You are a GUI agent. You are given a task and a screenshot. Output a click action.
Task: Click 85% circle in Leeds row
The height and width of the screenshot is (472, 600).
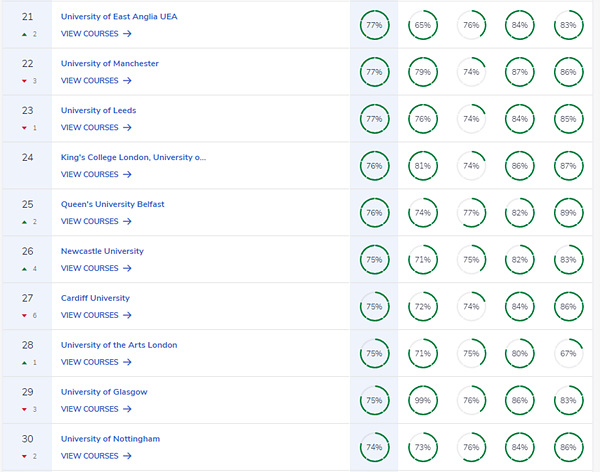(x=569, y=119)
